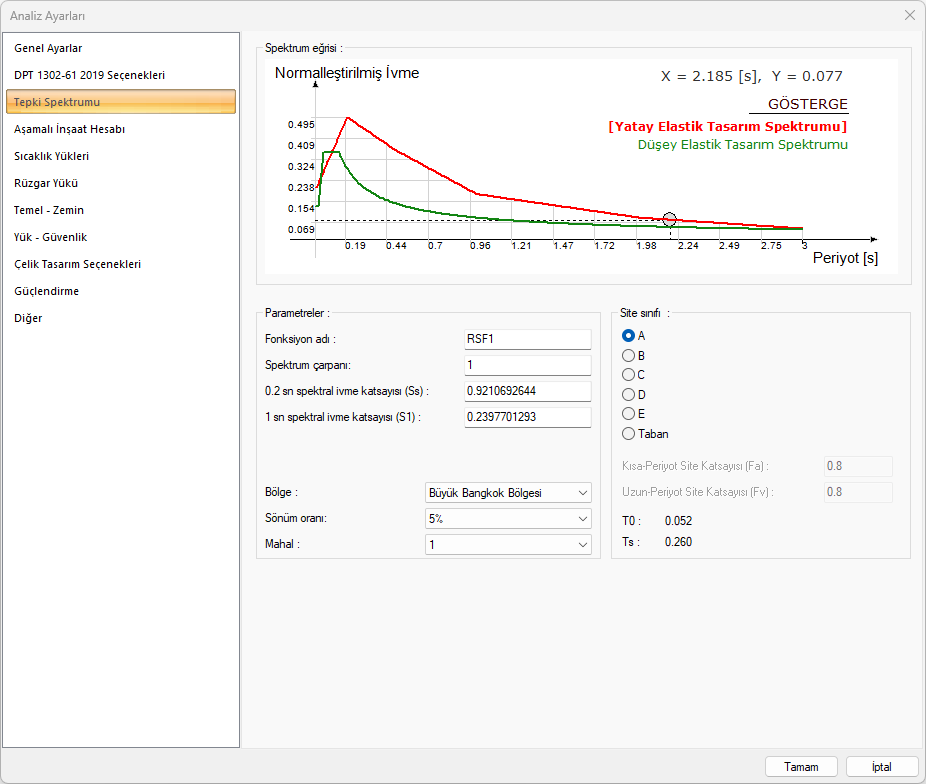The width and height of the screenshot is (926, 784).
Task: Click the Spektrum çarpanı field
Action: coord(527,365)
